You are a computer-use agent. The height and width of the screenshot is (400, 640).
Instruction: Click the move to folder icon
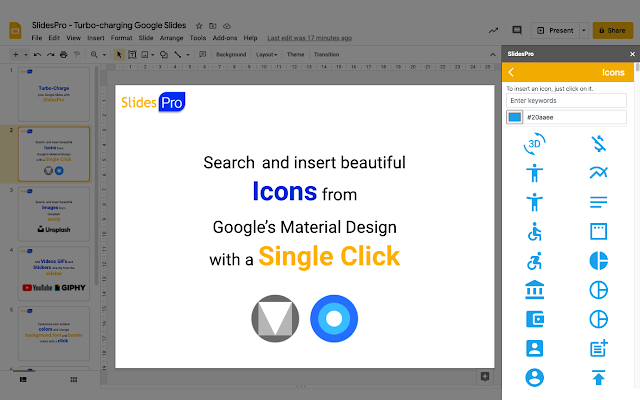213,26
